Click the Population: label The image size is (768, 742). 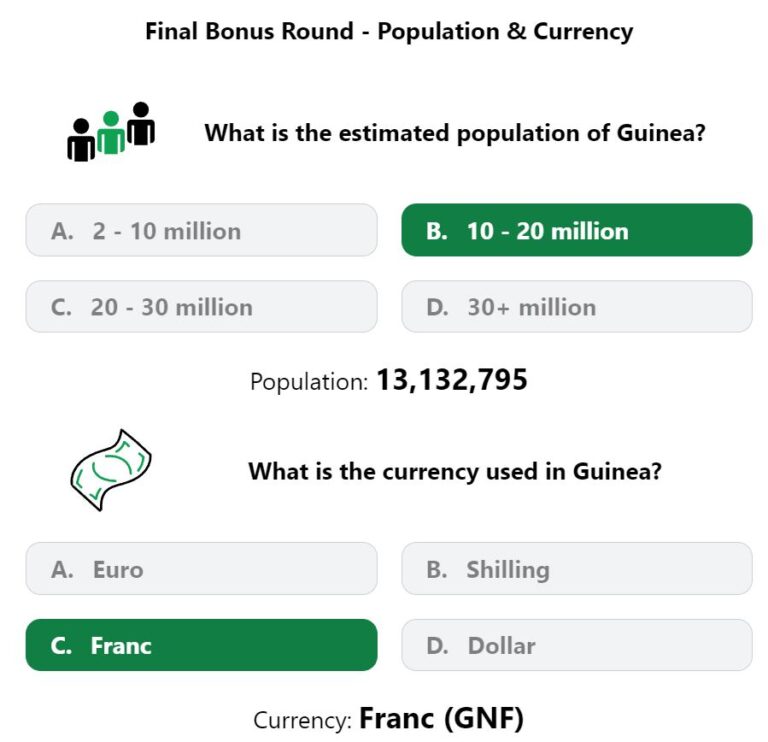pos(309,382)
